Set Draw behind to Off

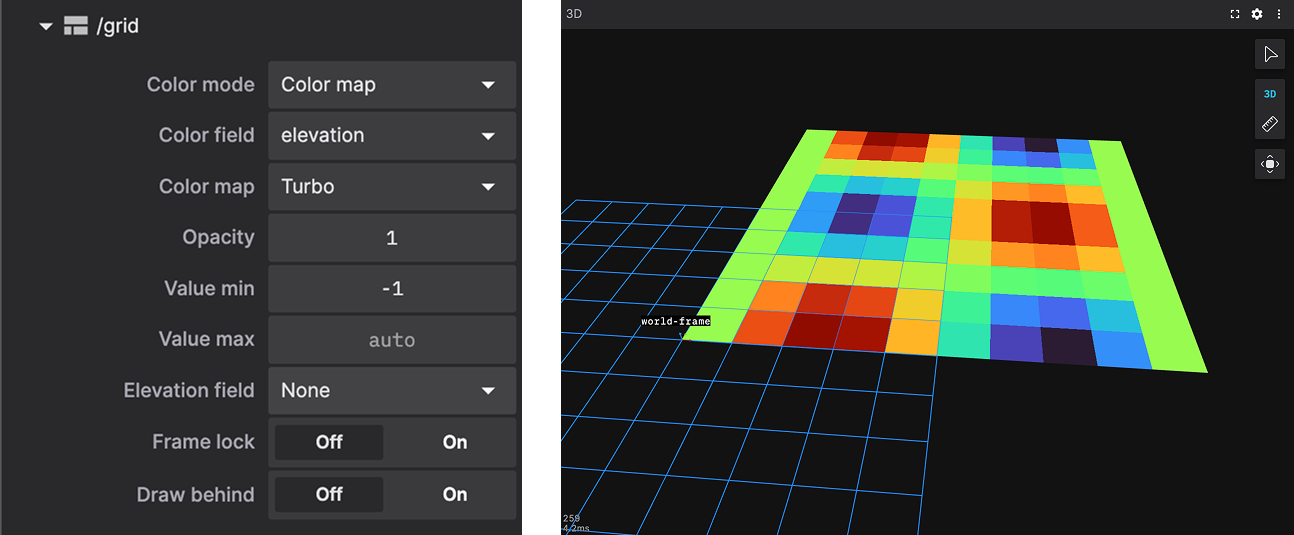coord(329,494)
